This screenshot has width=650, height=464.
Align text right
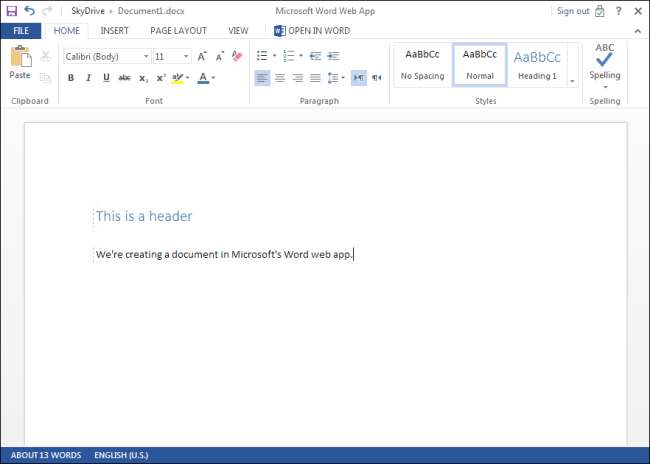[x=298, y=78]
